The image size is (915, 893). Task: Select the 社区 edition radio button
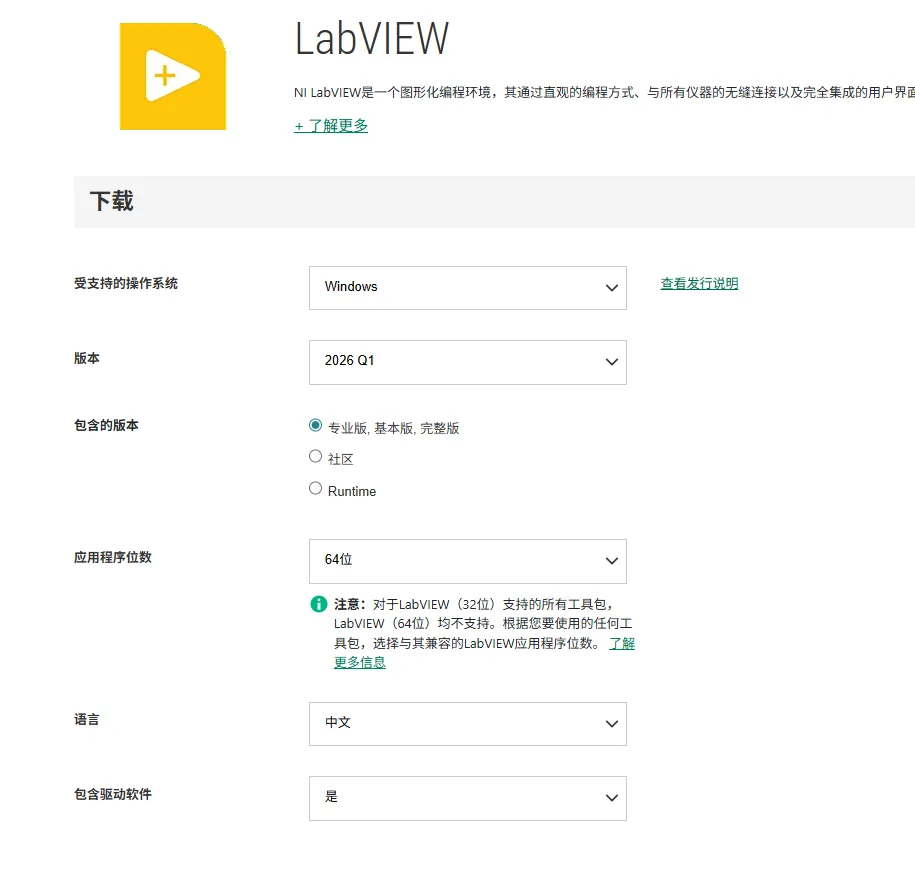point(315,456)
